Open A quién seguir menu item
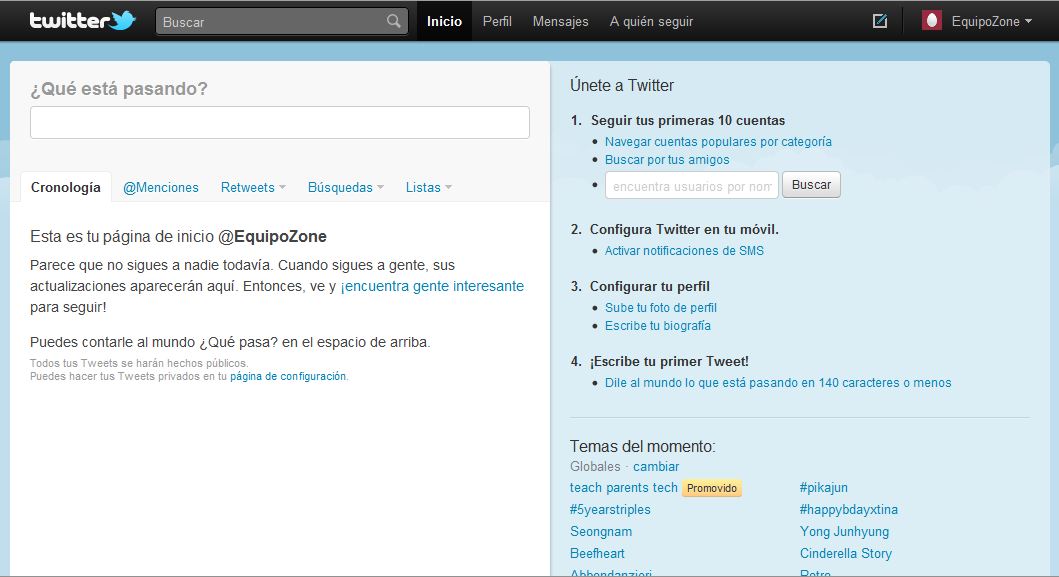 coord(651,22)
